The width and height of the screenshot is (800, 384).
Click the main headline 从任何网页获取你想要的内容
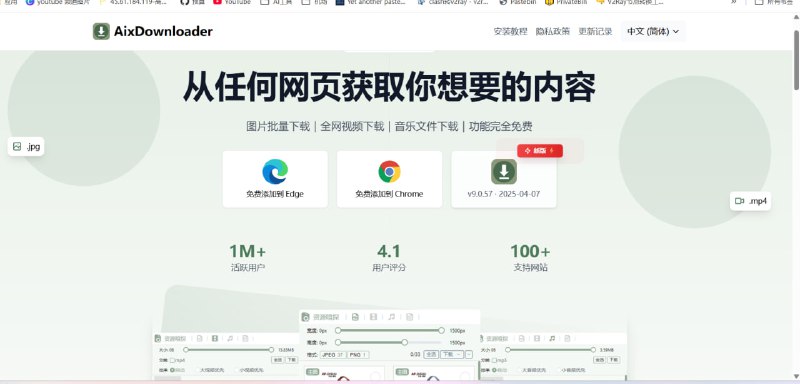click(x=389, y=87)
